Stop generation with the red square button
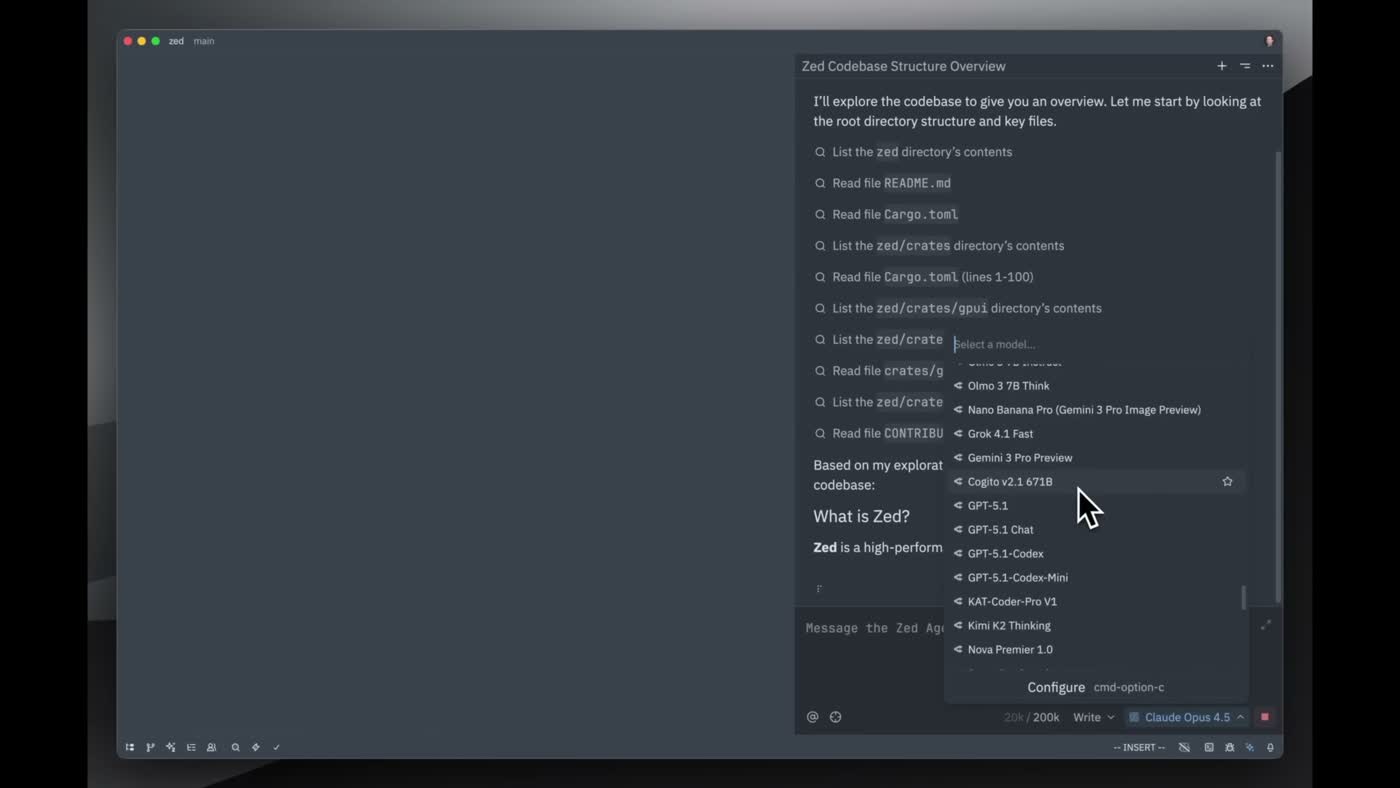 (1265, 717)
